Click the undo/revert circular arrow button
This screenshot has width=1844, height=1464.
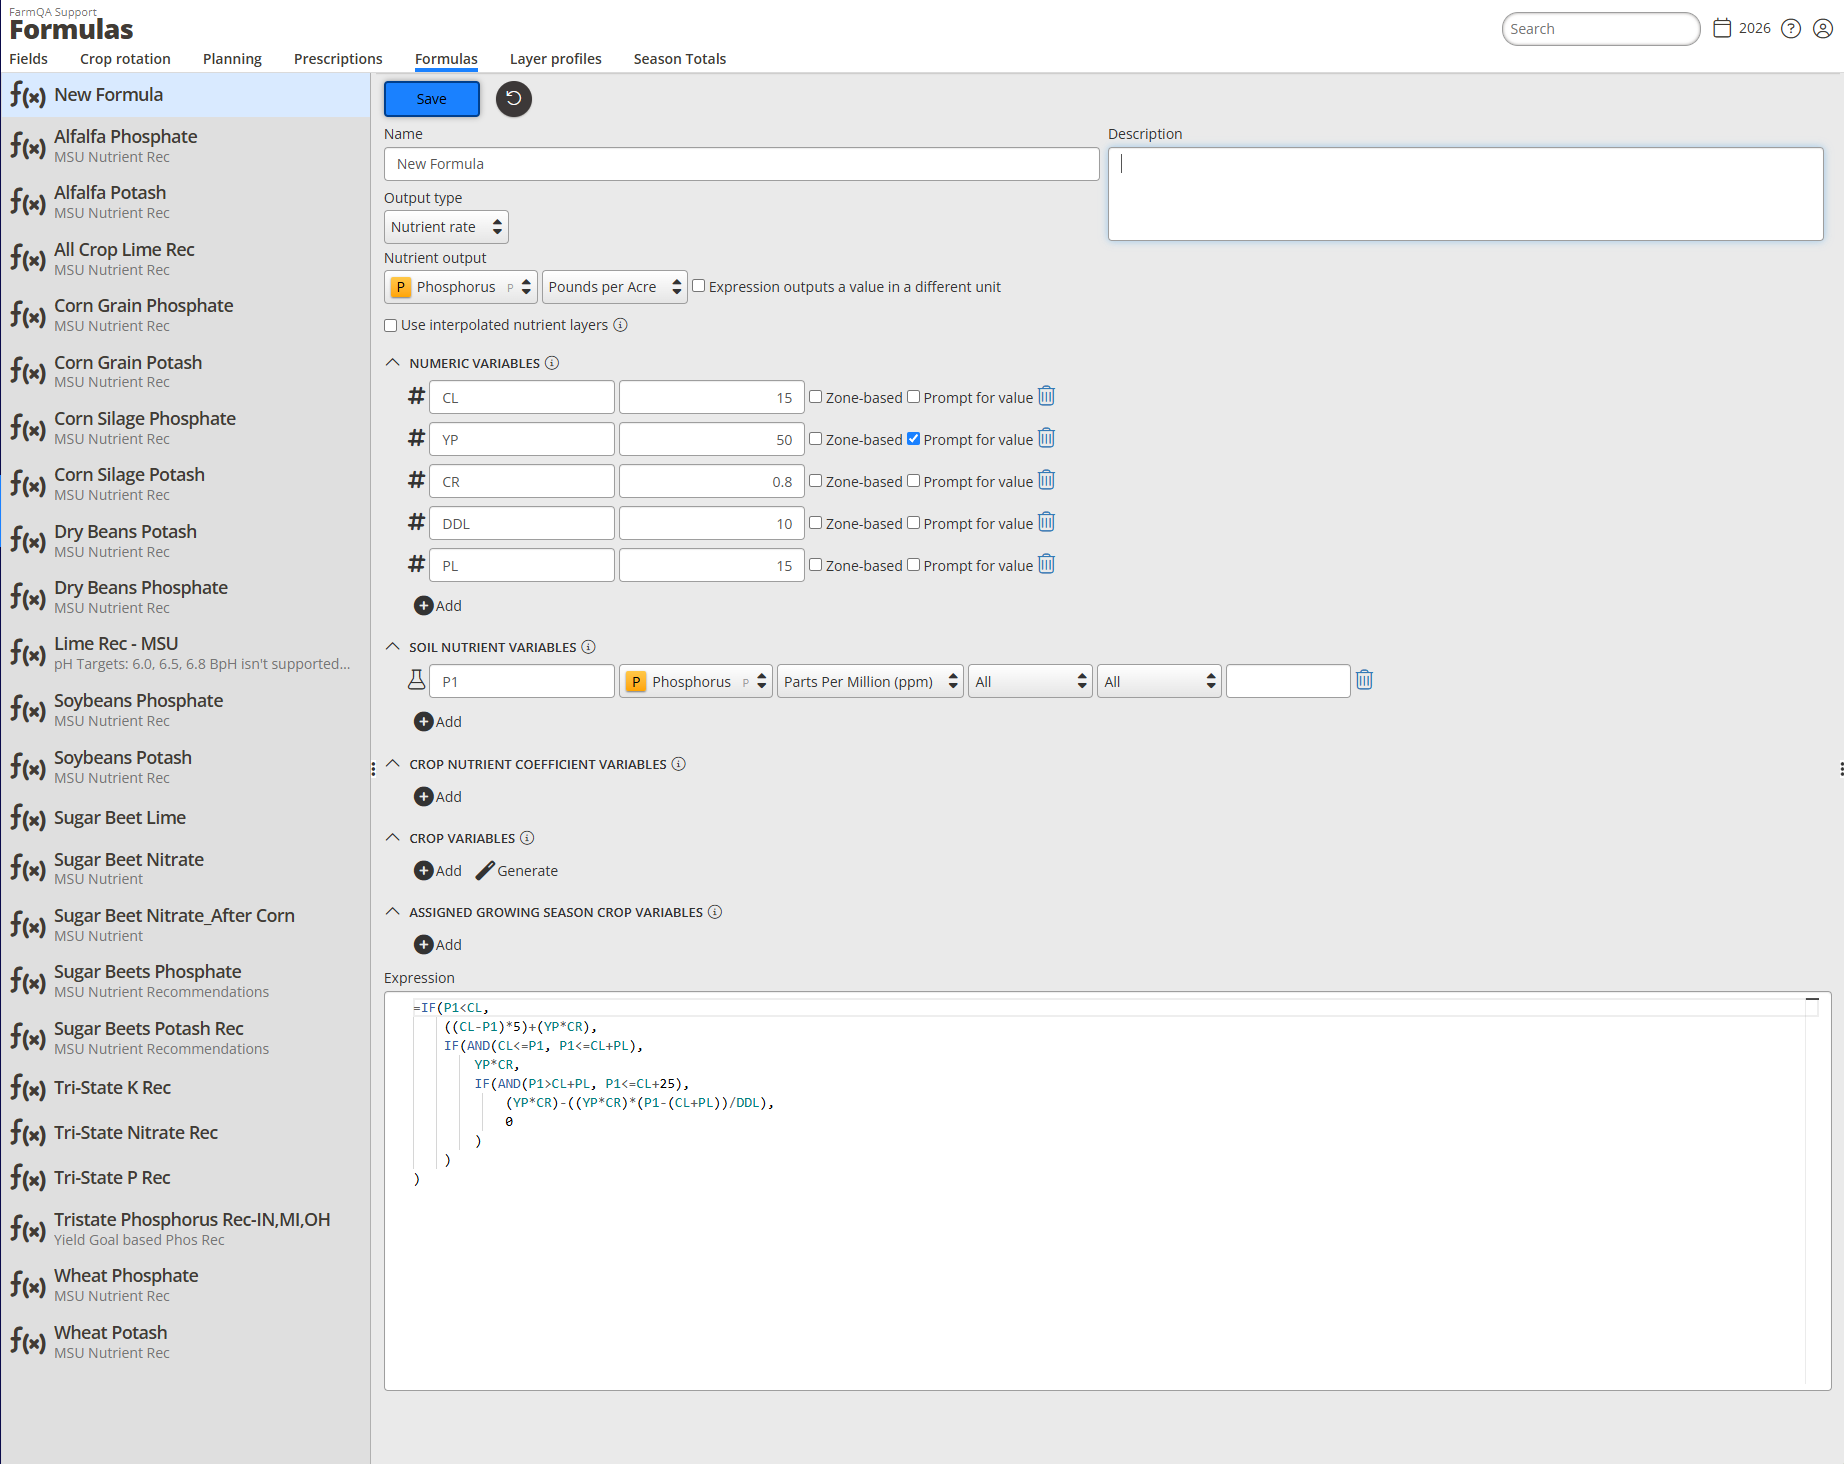coord(514,98)
